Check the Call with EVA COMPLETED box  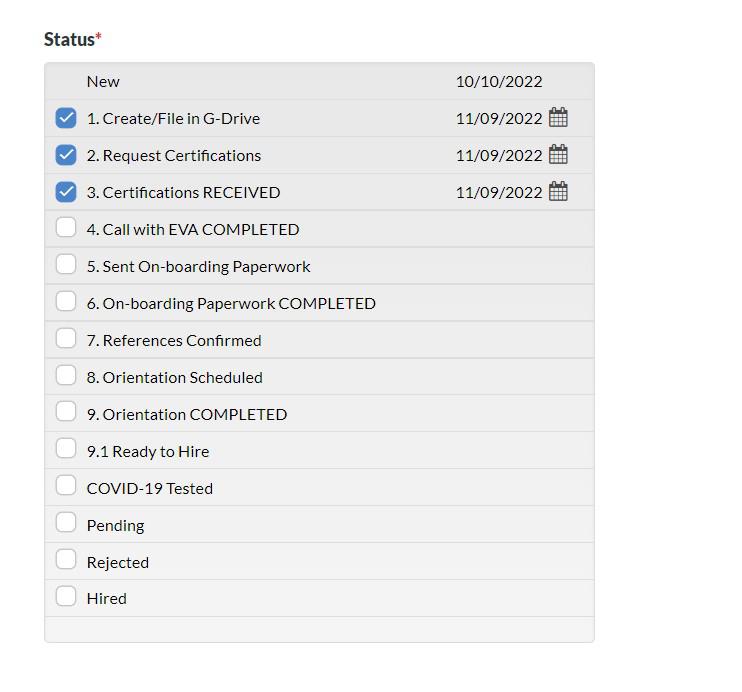tap(66, 228)
